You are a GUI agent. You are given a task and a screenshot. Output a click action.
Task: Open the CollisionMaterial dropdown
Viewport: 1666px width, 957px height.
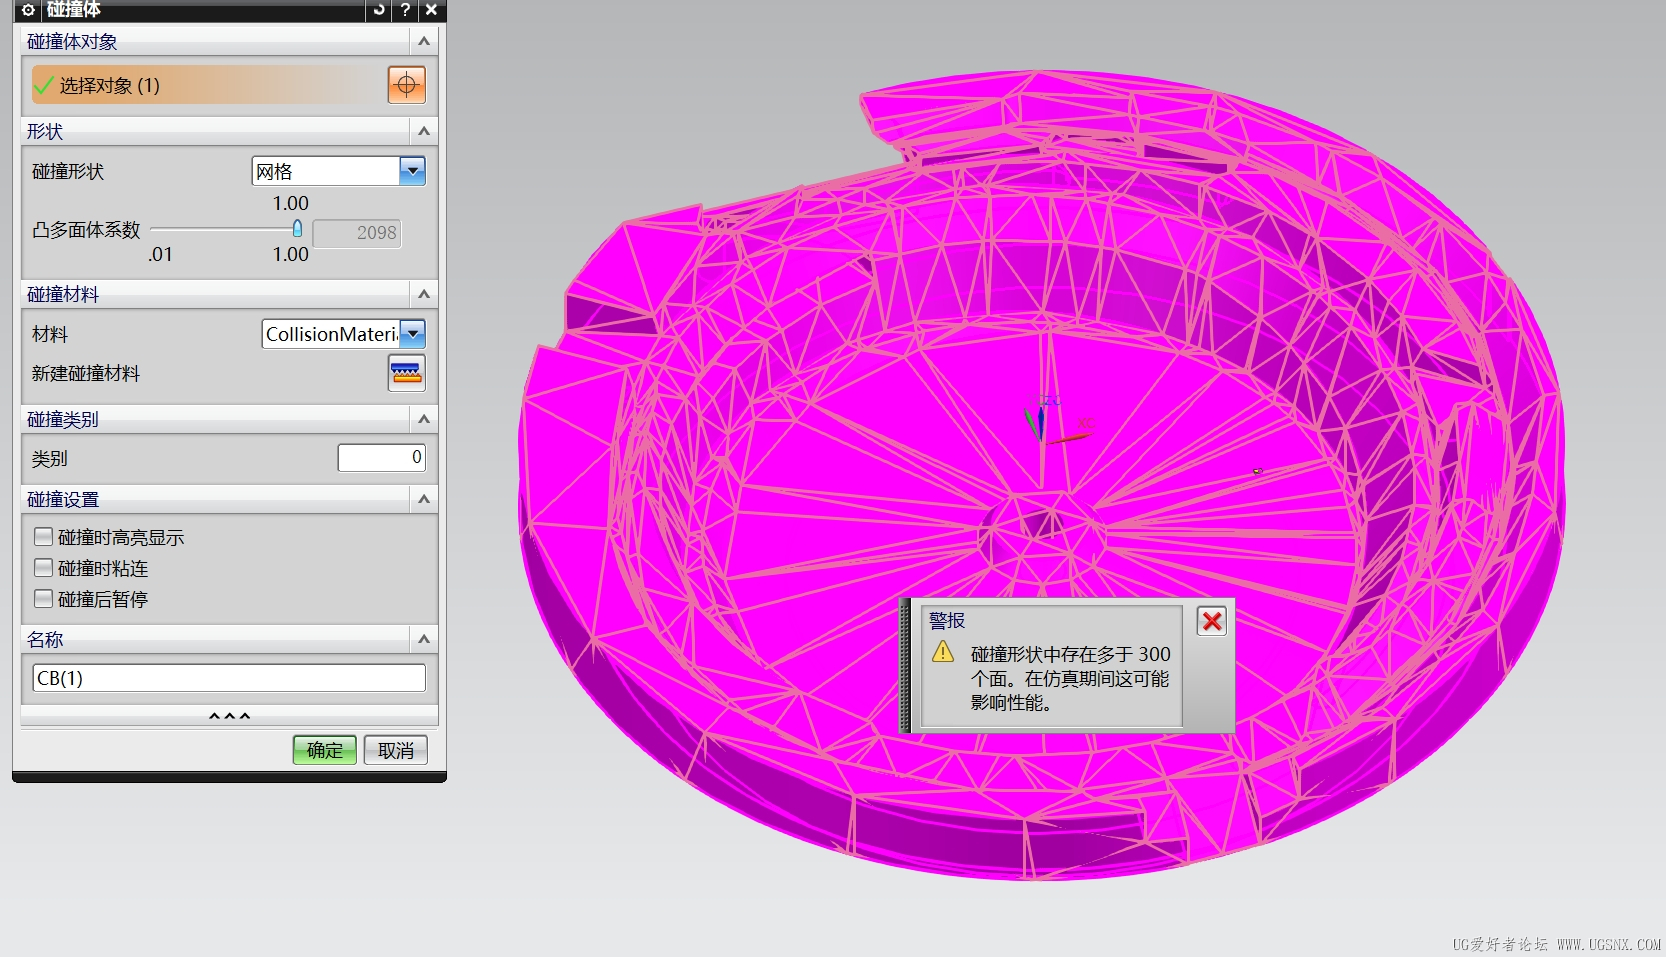(412, 334)
